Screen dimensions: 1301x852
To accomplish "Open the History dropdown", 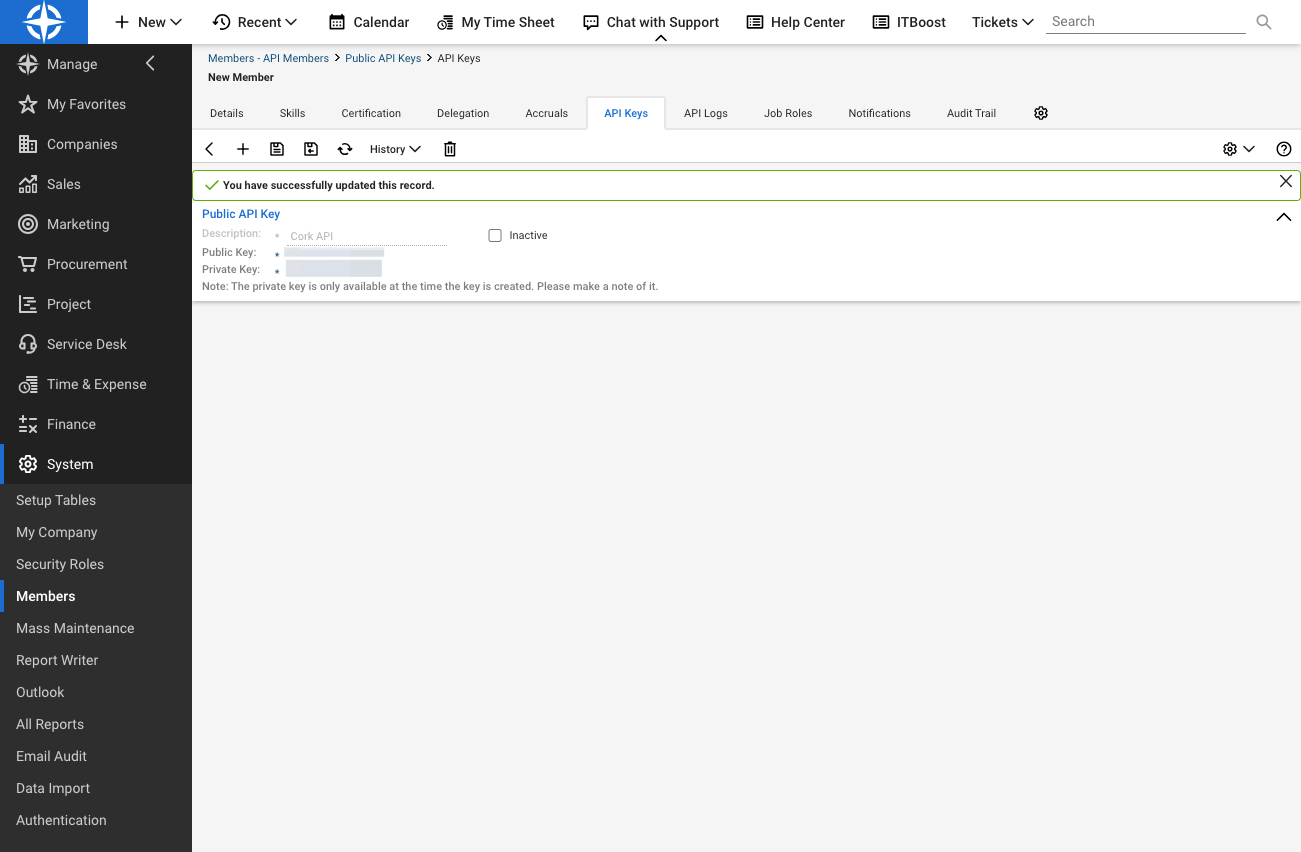I will tap(395, 149).
